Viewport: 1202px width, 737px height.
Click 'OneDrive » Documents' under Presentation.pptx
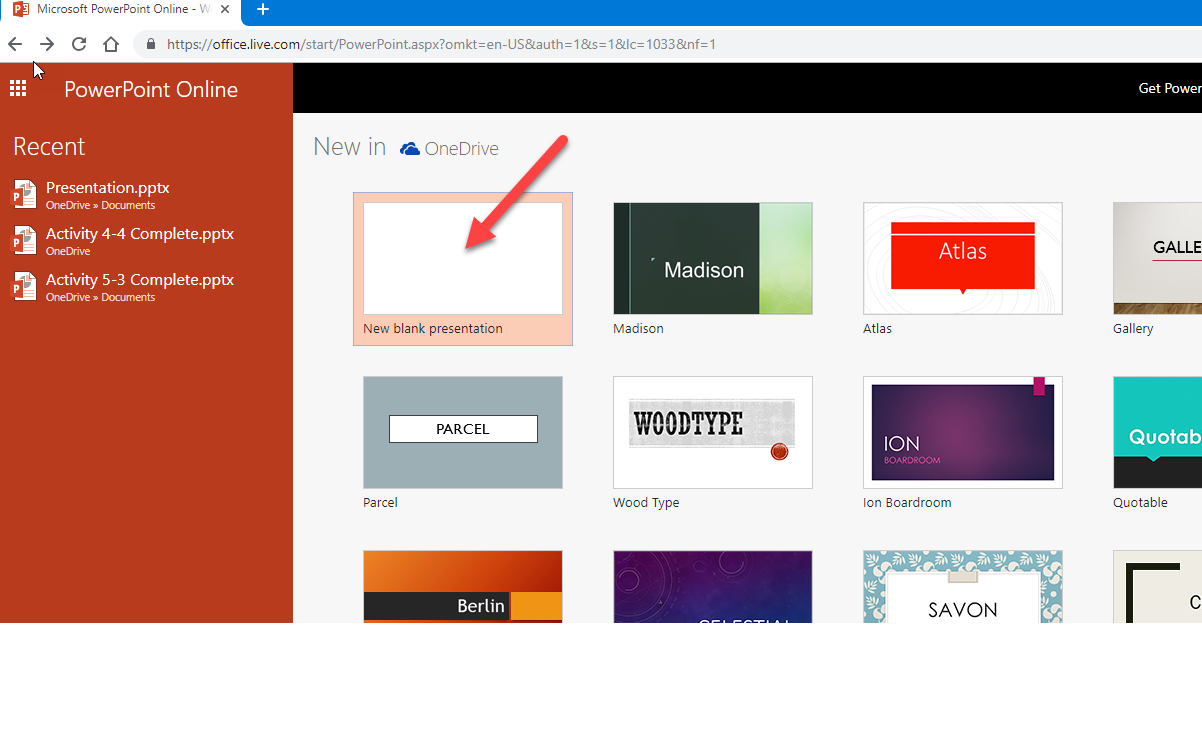pyautogui.click(x=100, y=205)
